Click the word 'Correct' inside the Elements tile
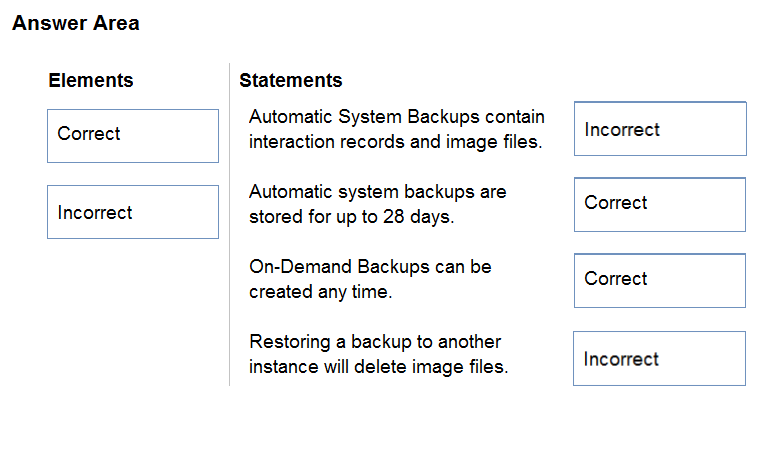 89,134
